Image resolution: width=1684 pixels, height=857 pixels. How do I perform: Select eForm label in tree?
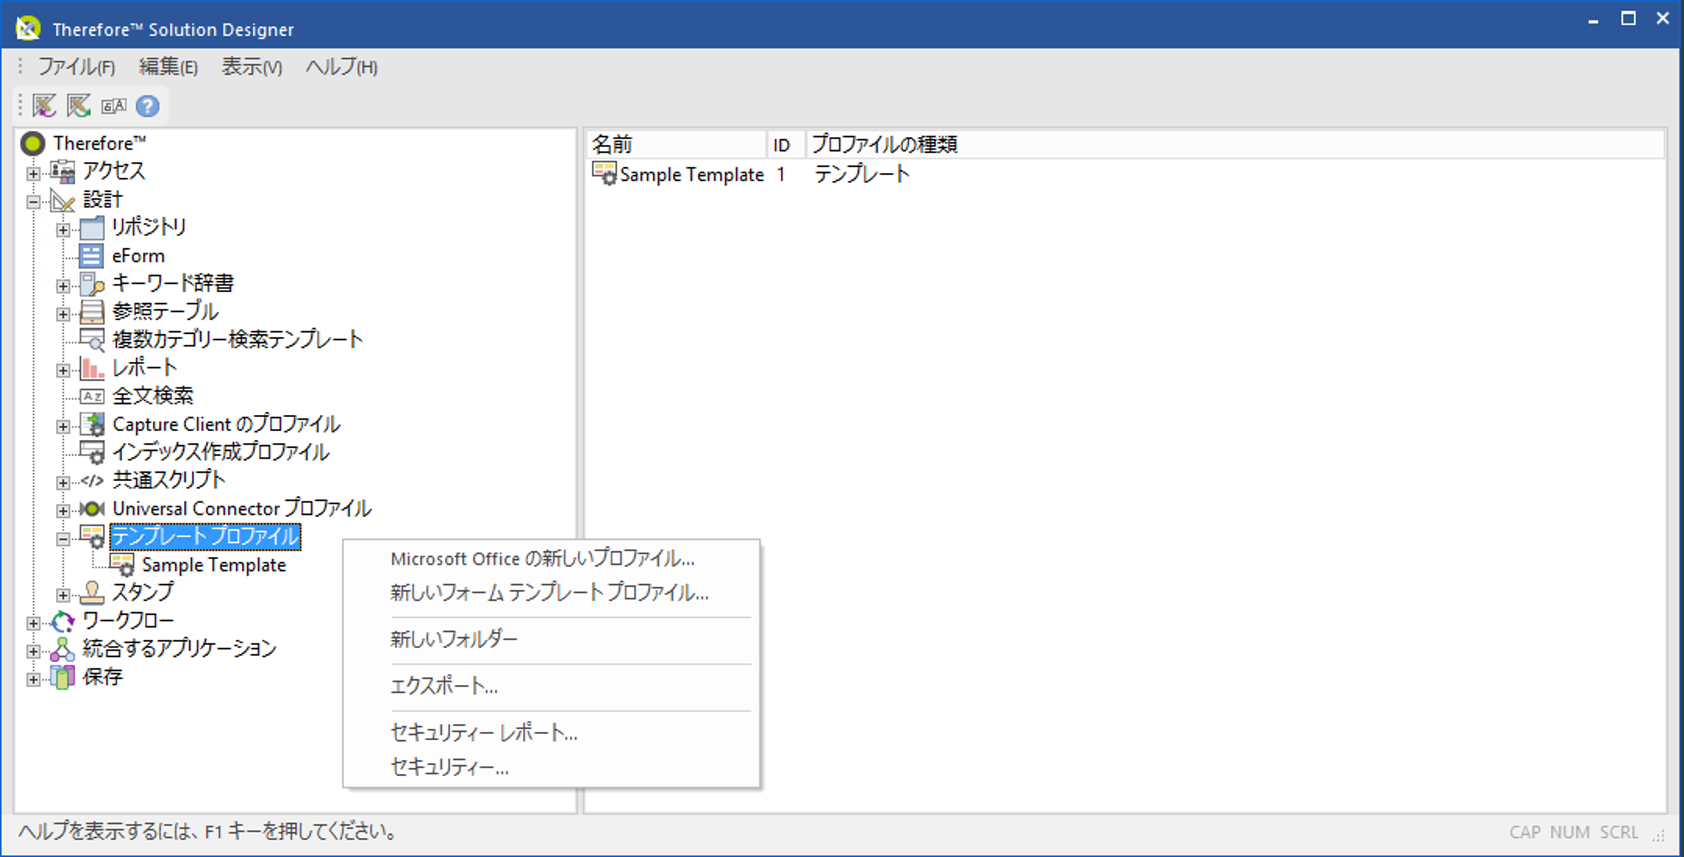(x=138, y=256)
